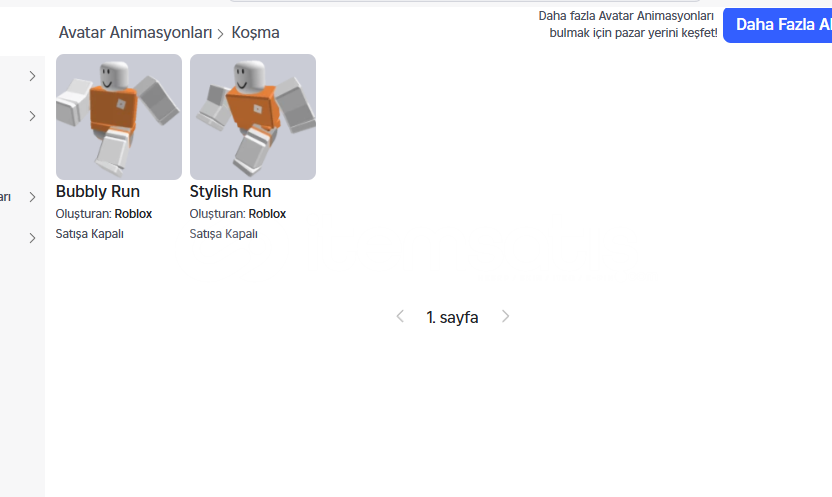This screenshot has width=832, height=497.
Task: Click 'Satışa Kapalı' under Bubbly Run
Action: (90, 234)
